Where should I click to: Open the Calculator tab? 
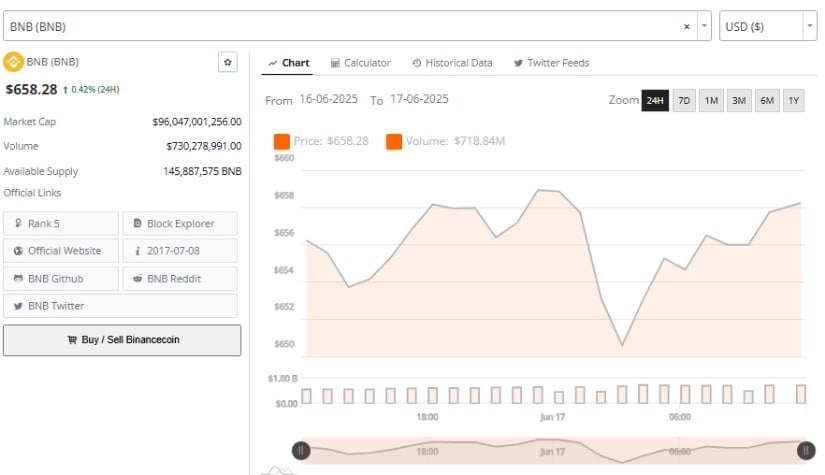point(360,63)
